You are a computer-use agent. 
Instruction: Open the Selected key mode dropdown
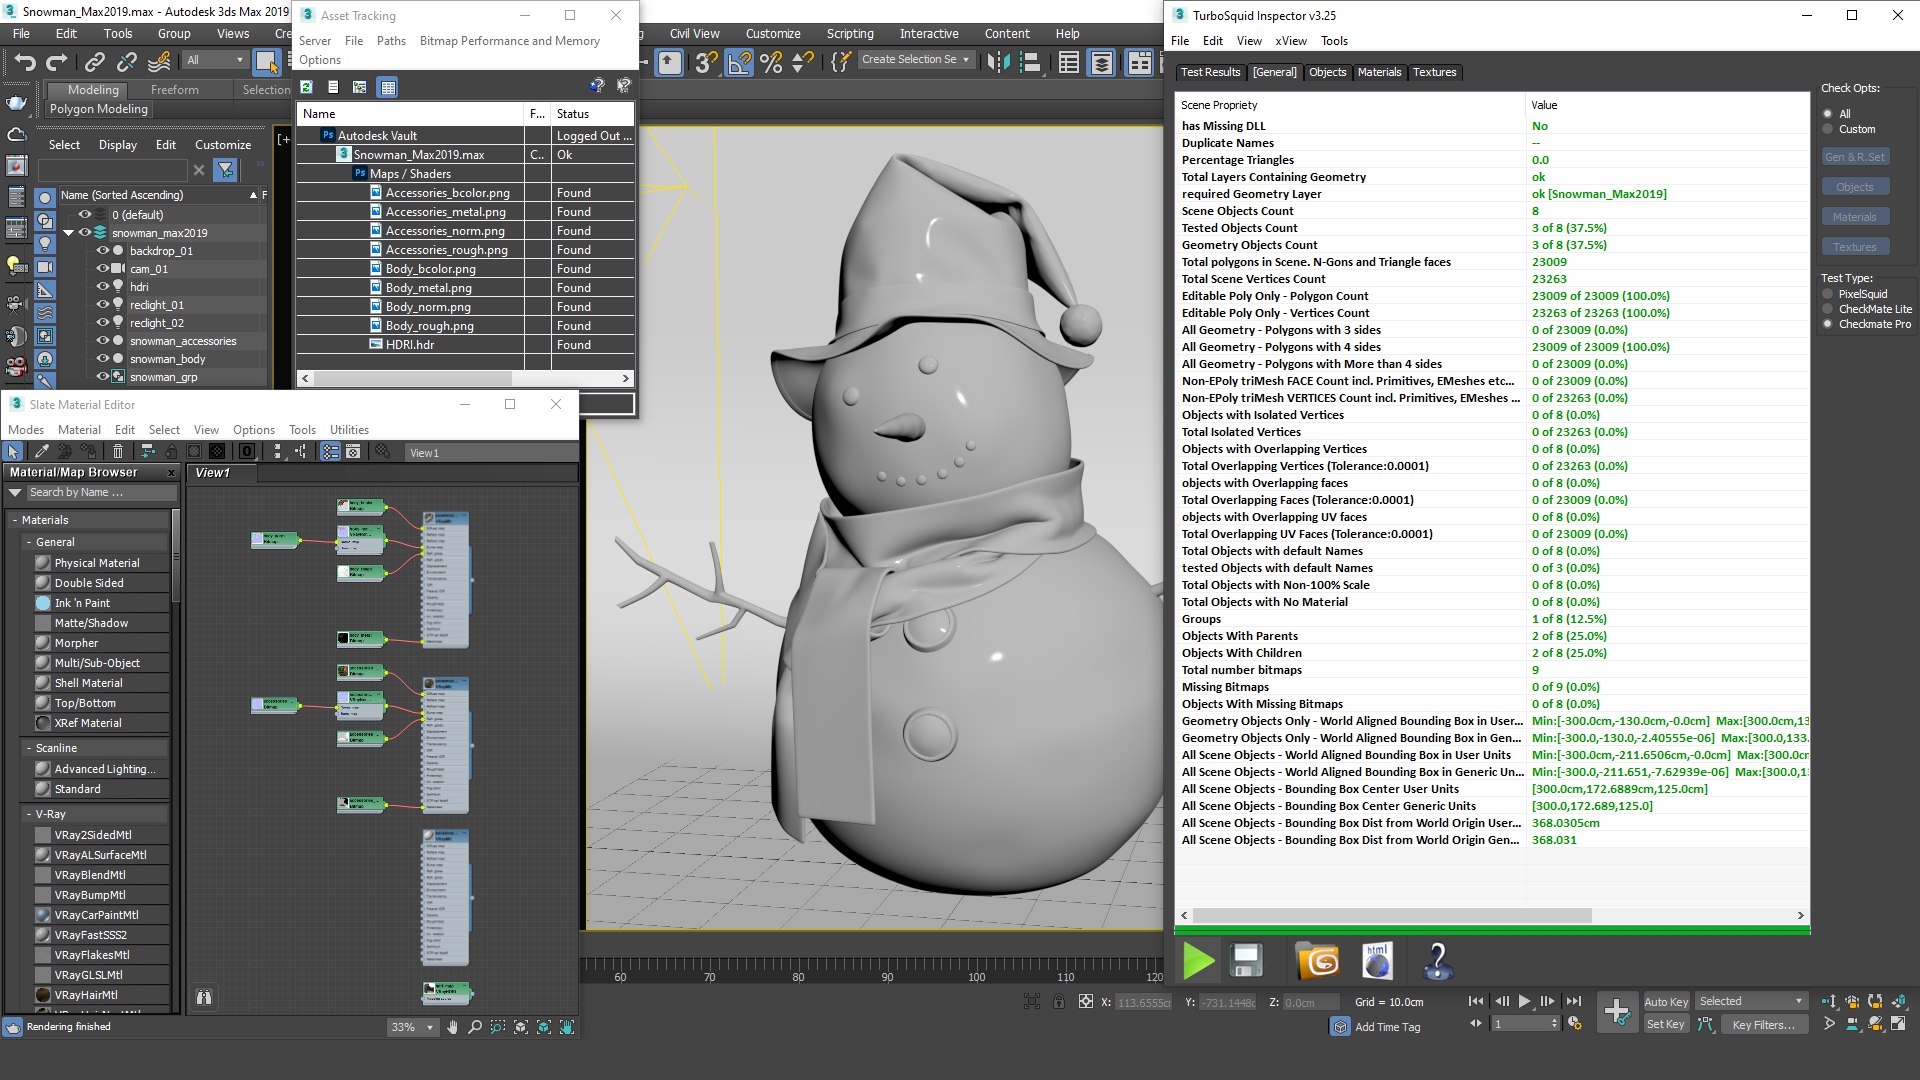1750,1001
